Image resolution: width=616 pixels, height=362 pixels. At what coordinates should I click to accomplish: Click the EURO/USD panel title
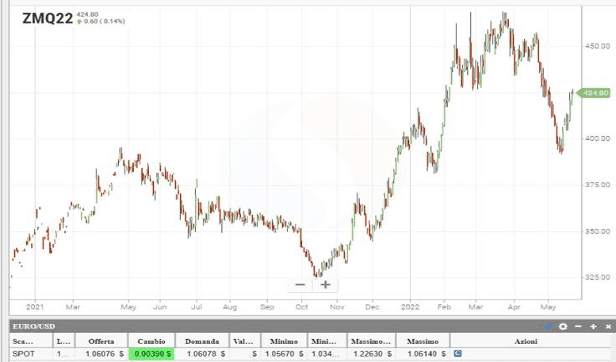tap(33, 326)
